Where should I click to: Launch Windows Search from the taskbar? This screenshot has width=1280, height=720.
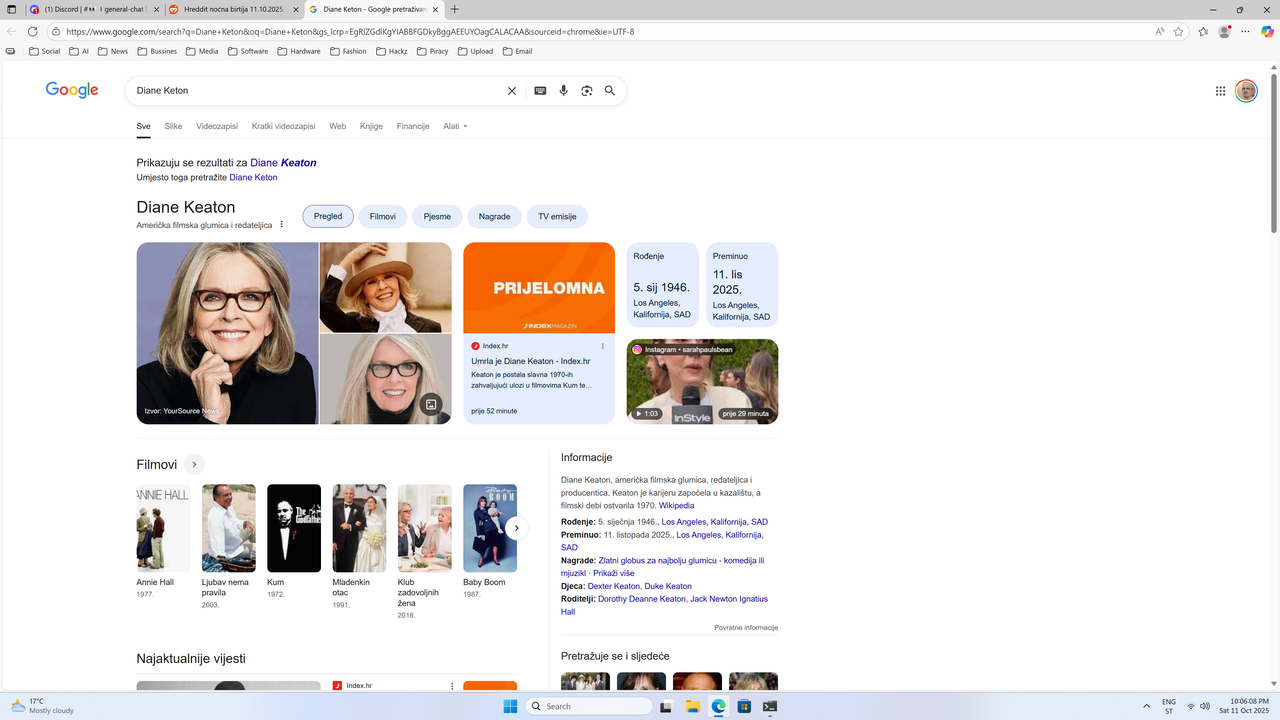(x=590, y=706)
